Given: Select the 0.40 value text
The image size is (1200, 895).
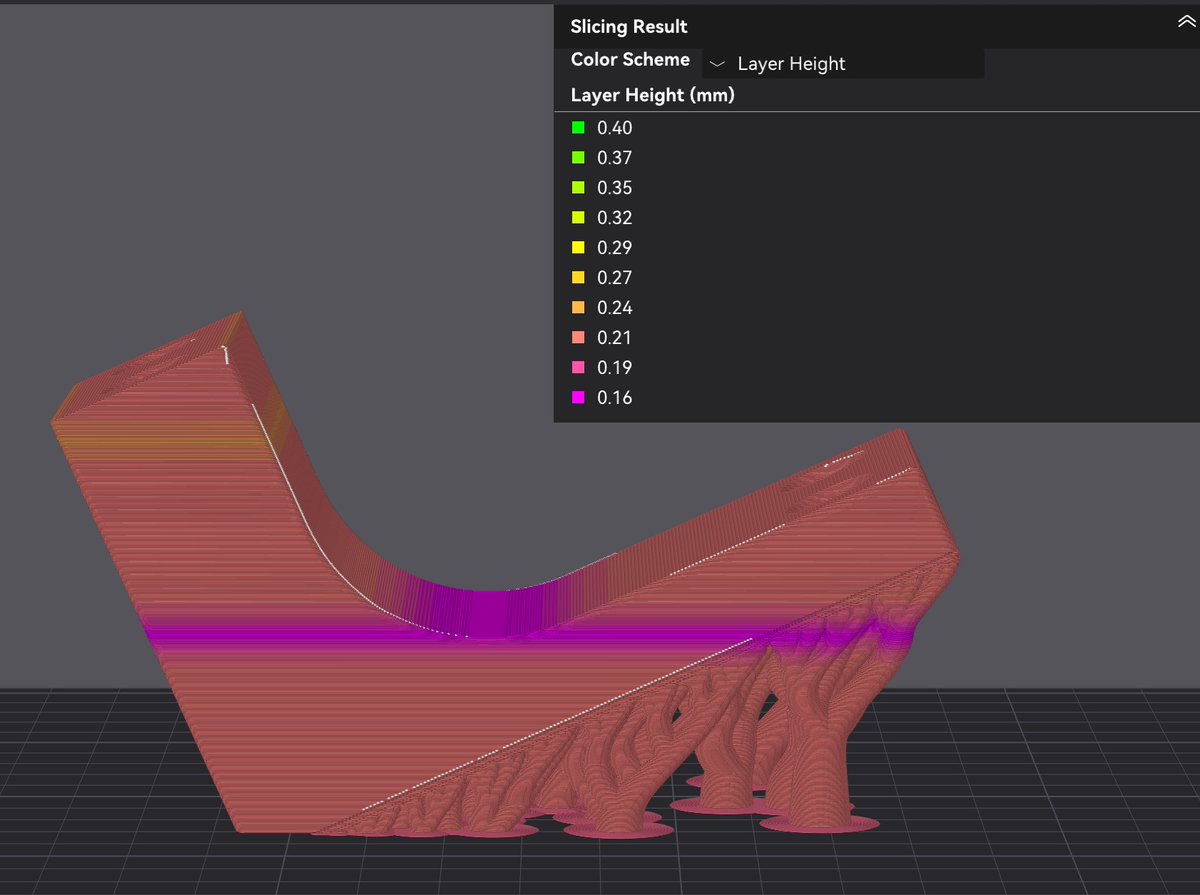Looking at the screenshot, I should tap(614, 128).
